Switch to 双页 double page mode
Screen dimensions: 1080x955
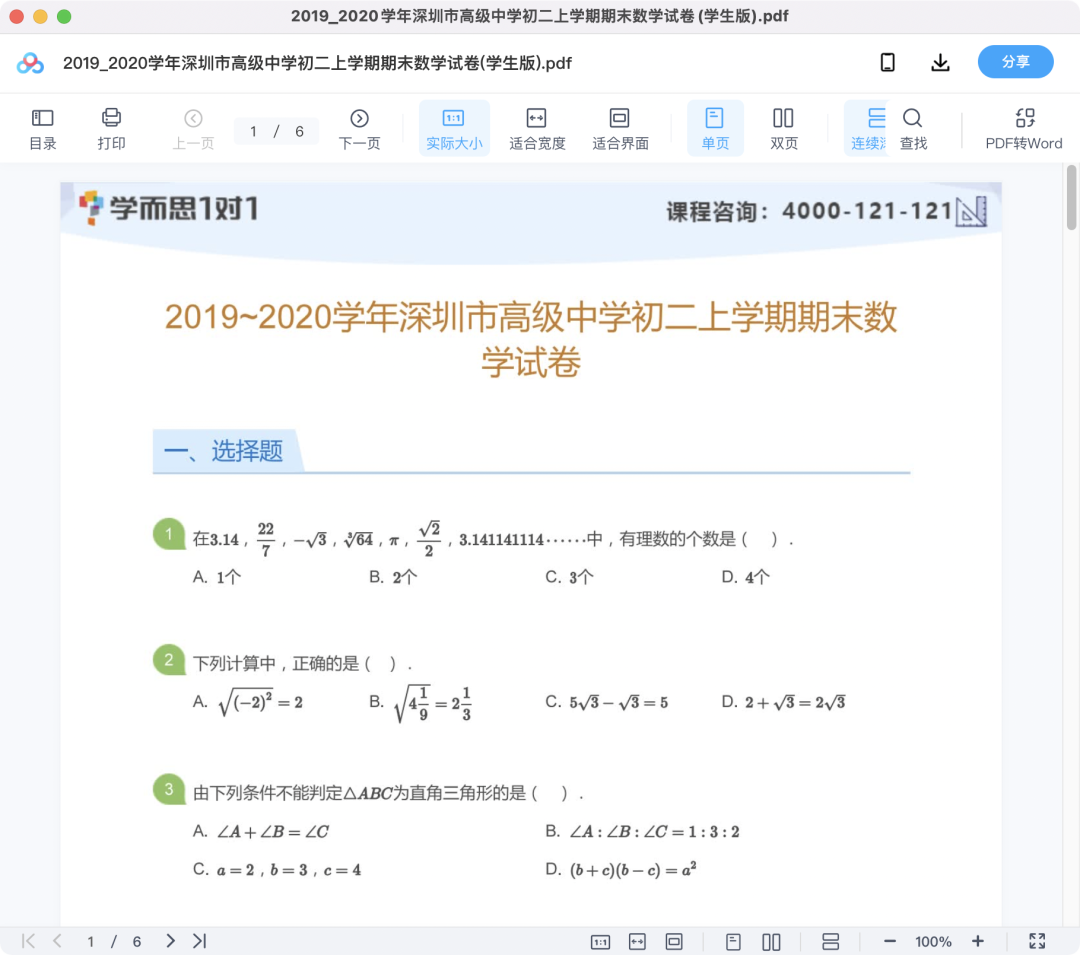783,129
